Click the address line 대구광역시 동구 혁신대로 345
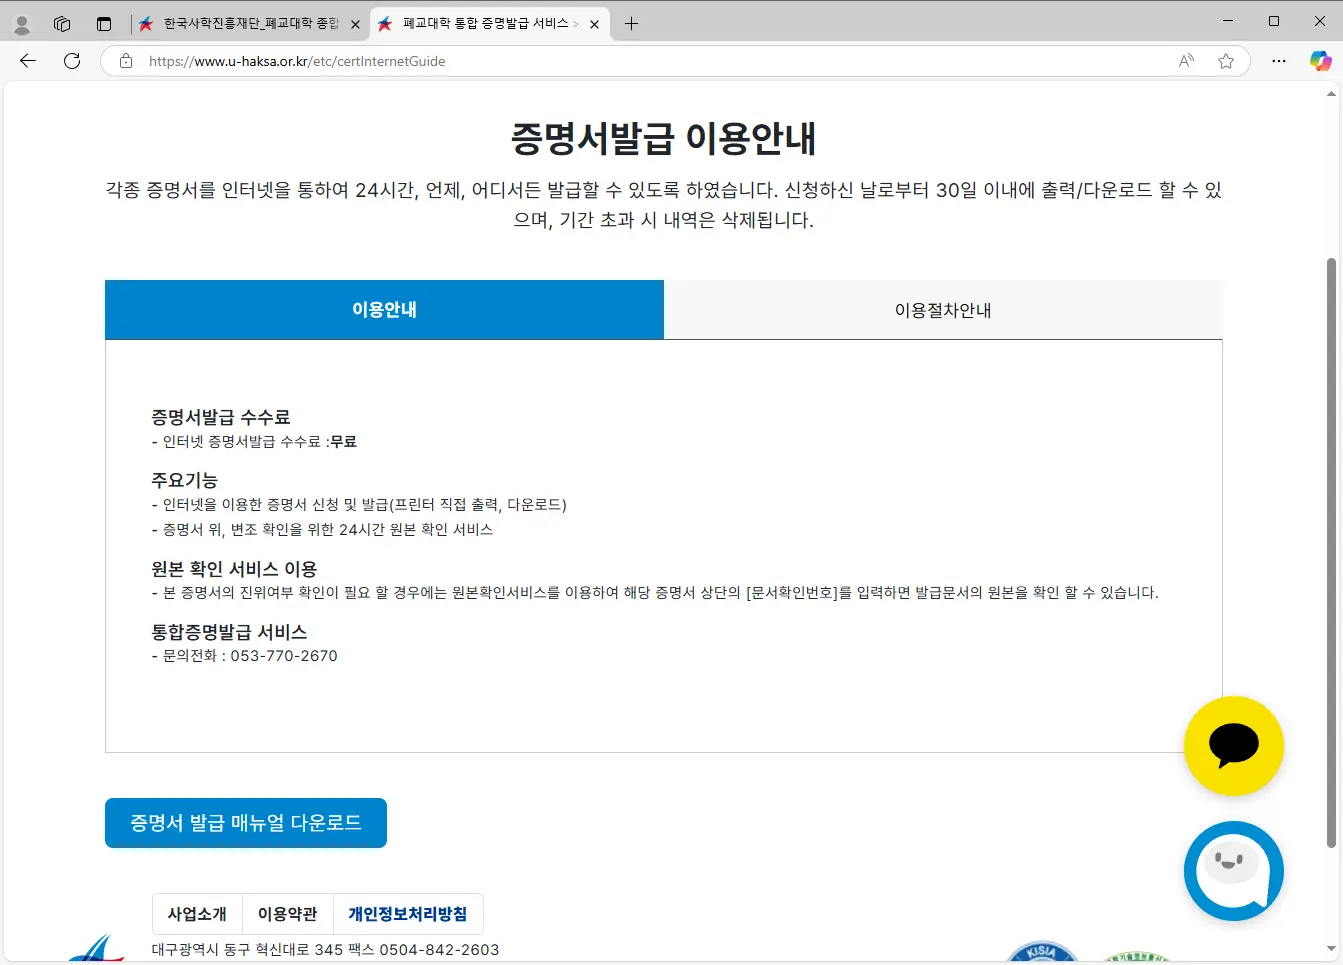The height and width of the screenshot is (965, 1343). [325, 950]
